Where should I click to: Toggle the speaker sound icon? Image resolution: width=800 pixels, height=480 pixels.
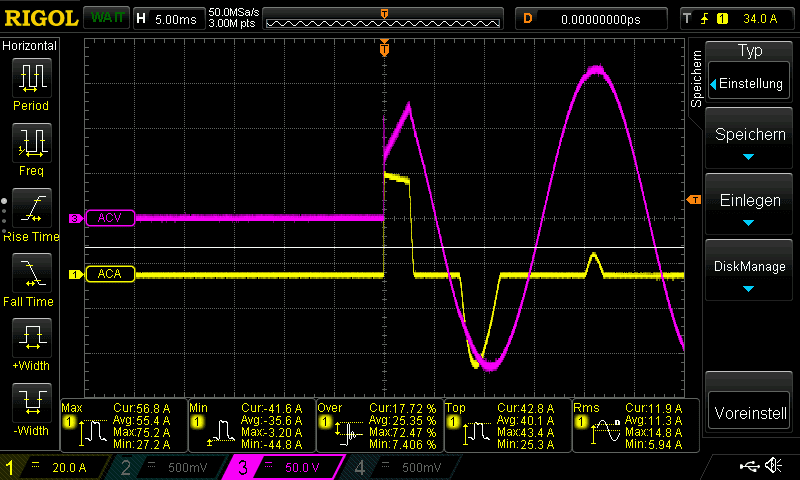773,466
